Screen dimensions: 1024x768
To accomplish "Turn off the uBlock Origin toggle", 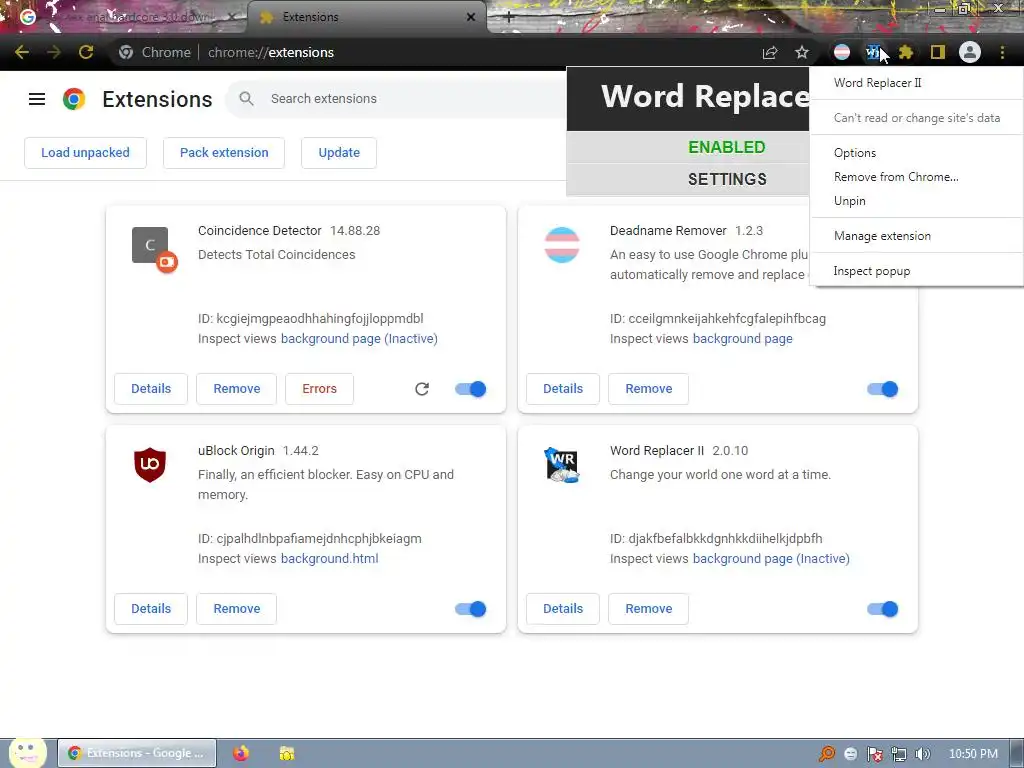I will (x=470, y=609).
